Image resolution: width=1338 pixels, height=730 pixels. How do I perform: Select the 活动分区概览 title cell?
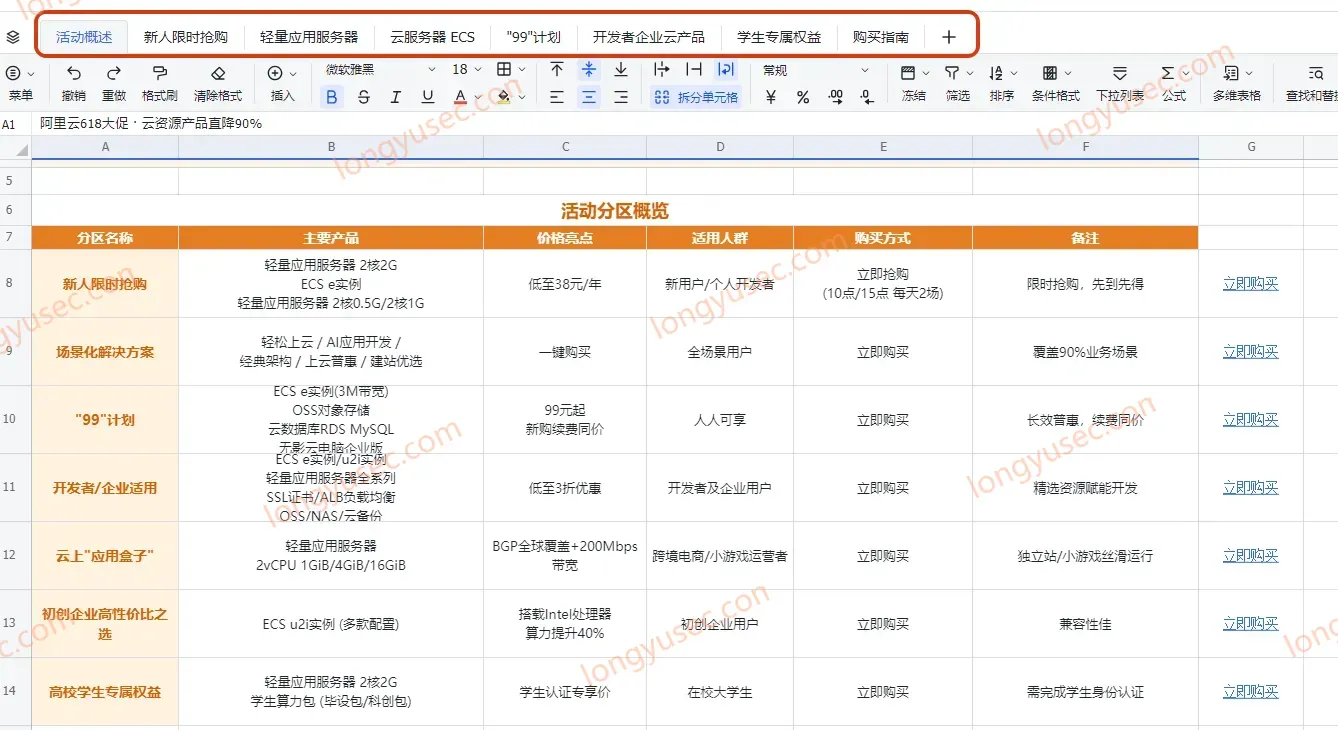(x=615, y=211)
